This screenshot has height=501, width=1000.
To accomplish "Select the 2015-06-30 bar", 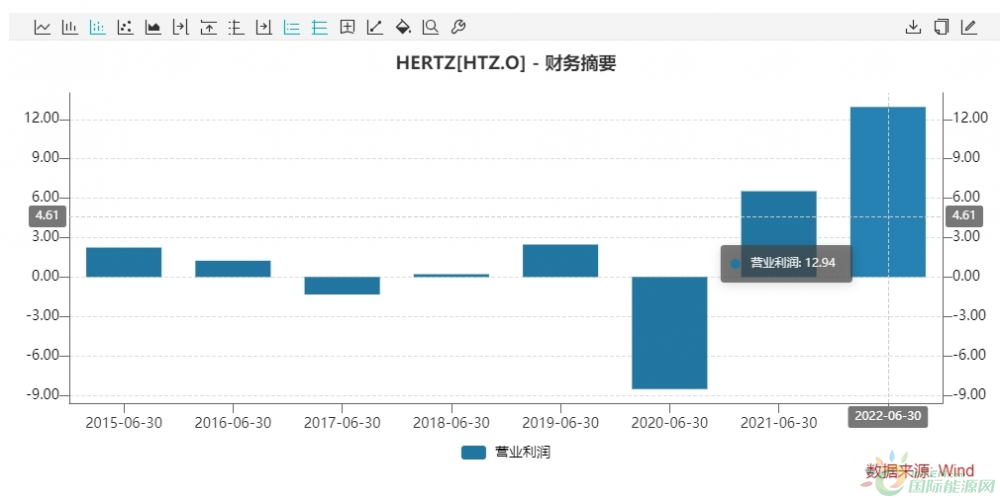I will coord(124,262).
